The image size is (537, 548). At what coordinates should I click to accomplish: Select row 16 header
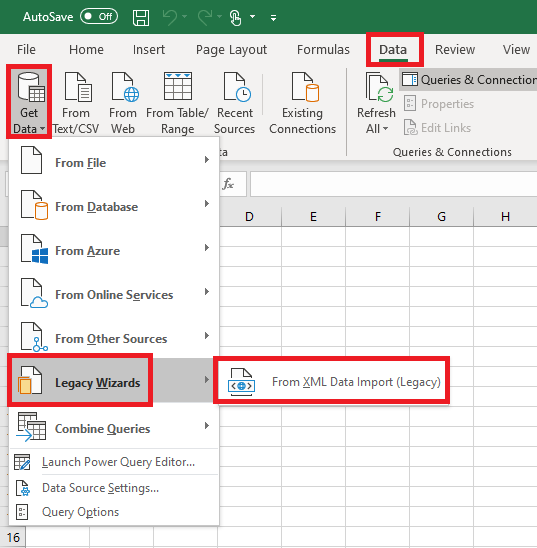(13, 538)
